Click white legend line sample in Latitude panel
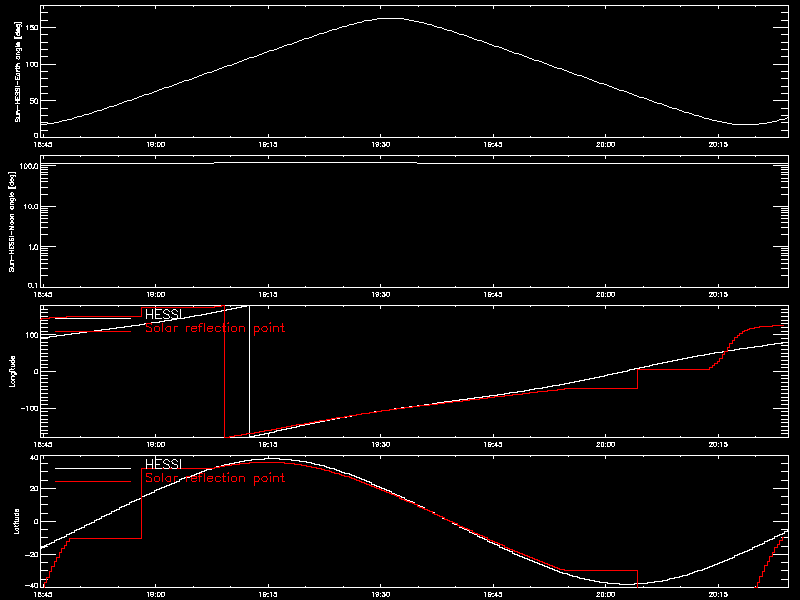Screen dimensions: 800x600 (x=93, y=468)
